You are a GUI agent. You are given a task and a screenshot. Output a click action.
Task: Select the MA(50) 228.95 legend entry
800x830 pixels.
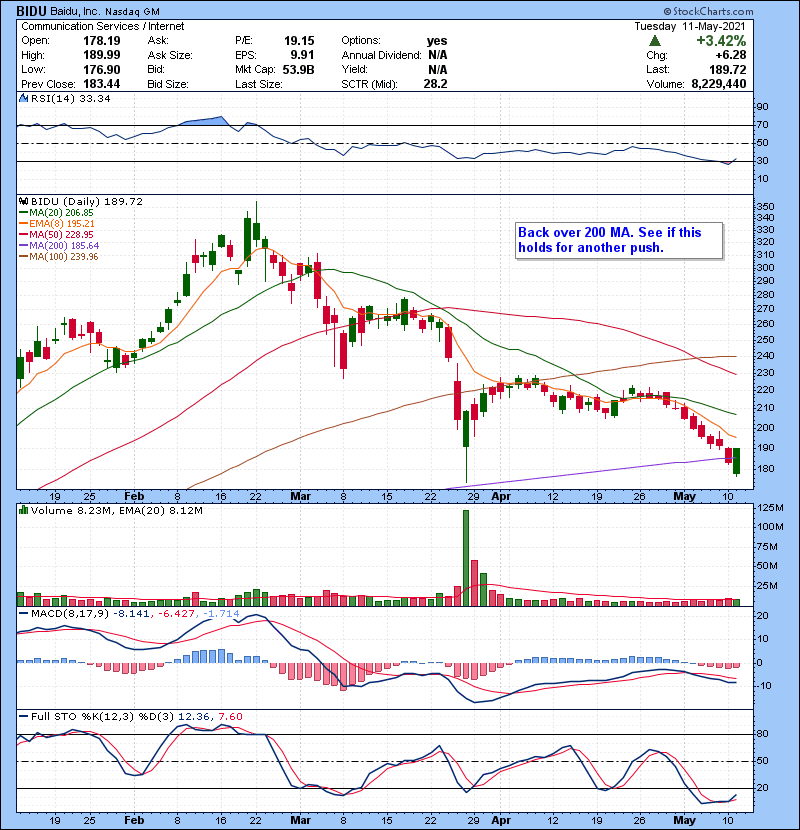pyautogui.click(x=60, y=235)
